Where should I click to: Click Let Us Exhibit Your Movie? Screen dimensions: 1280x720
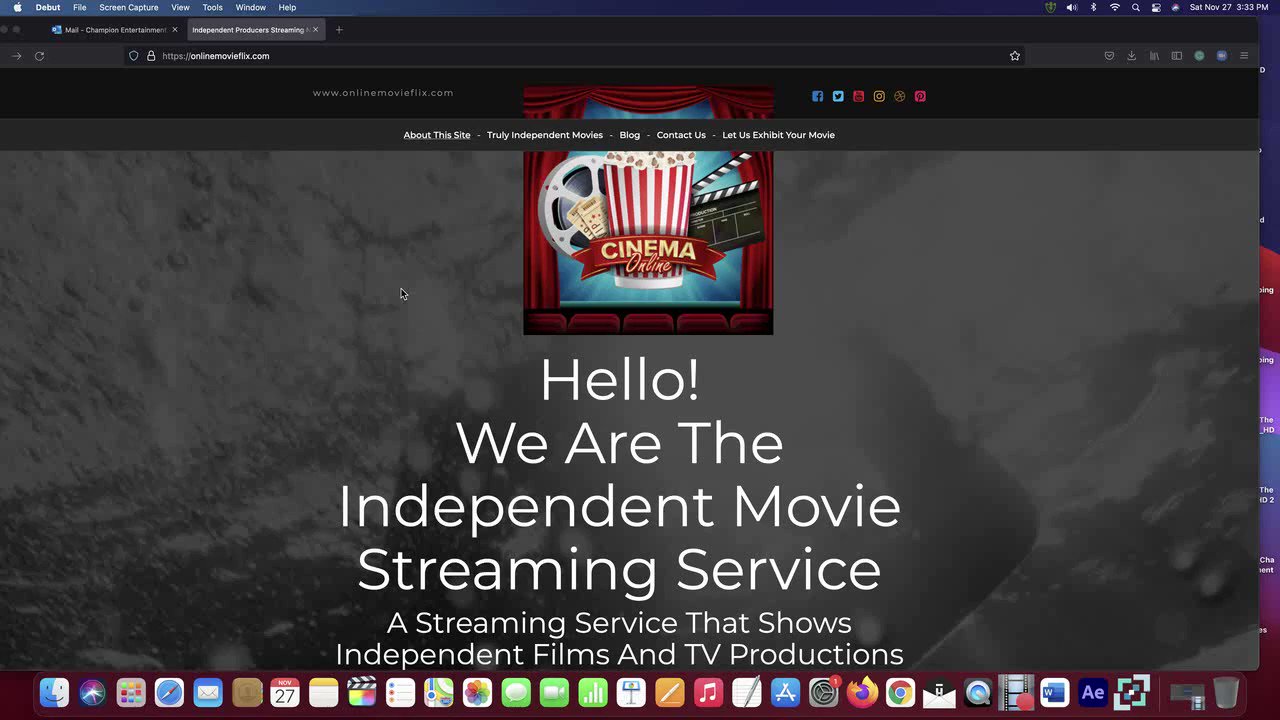coord(778,135)
